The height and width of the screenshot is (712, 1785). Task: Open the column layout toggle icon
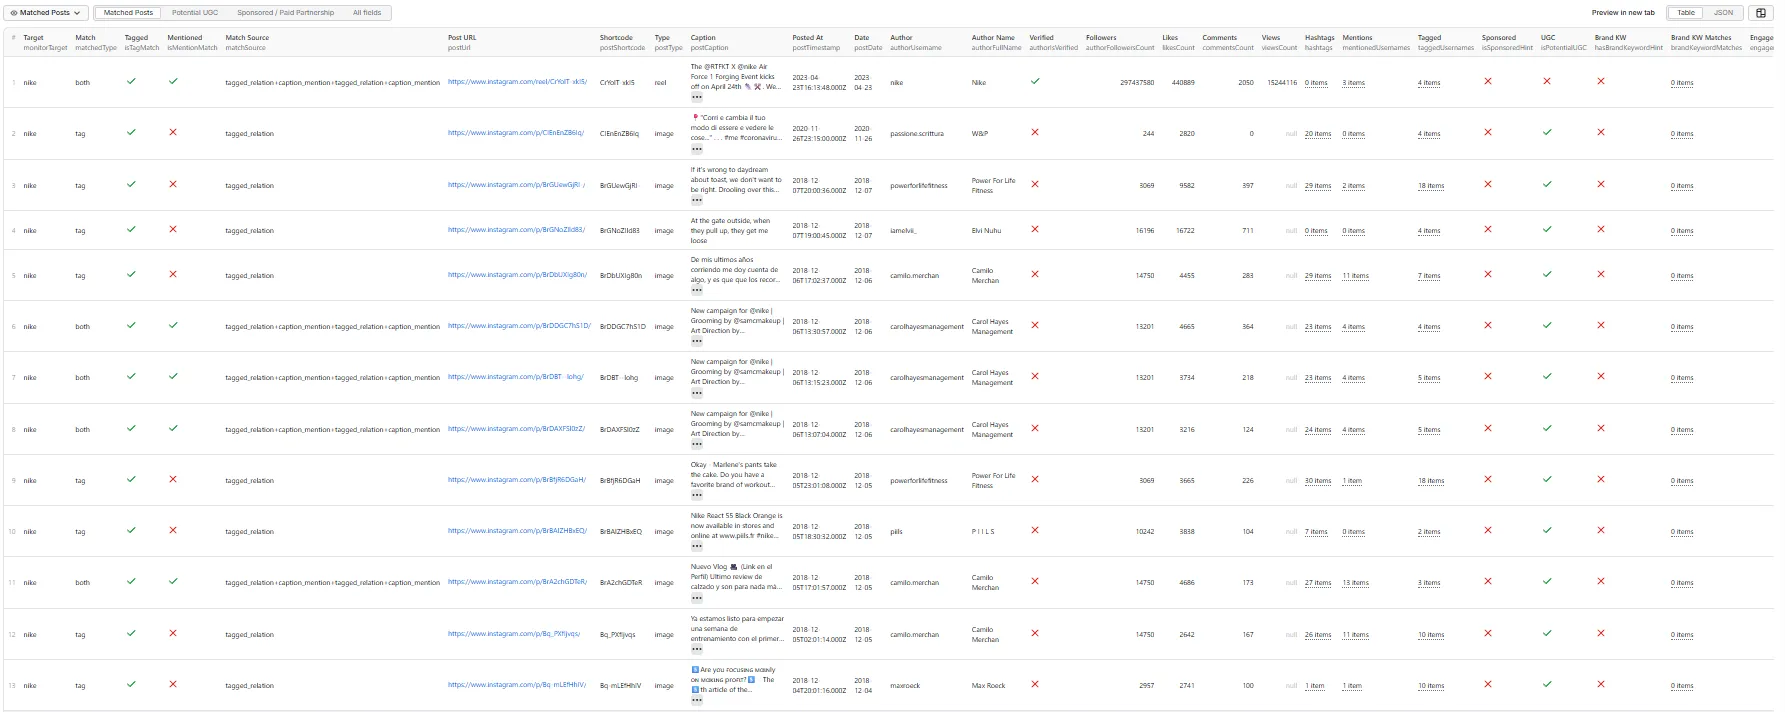pyautogui.click(x=1762, y=13)
